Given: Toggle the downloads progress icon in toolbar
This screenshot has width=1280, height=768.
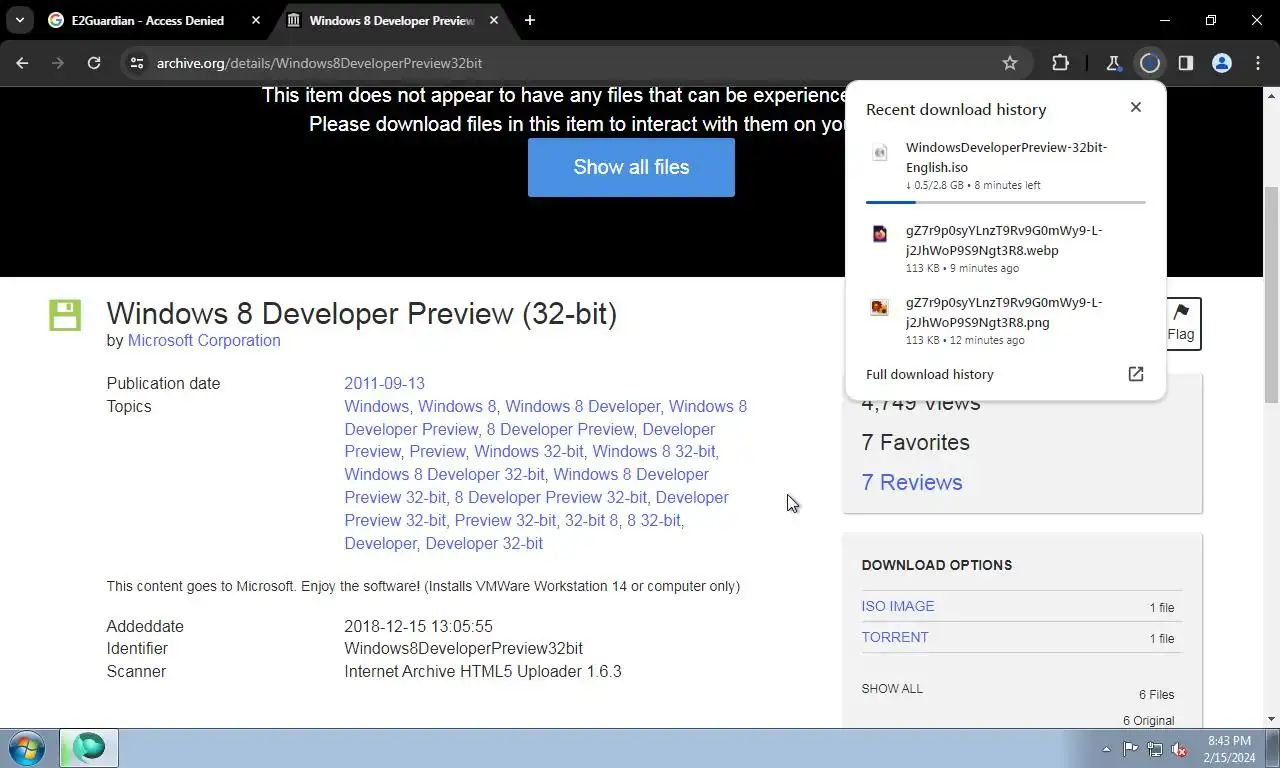Looking at the screenshot, I should (1150, 63).
